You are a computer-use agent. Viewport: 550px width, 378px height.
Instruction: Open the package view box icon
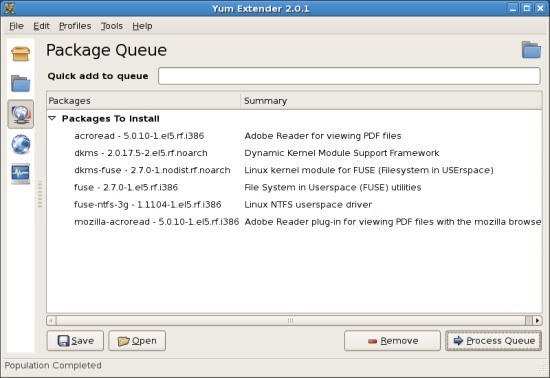click(x=20, y=54)
